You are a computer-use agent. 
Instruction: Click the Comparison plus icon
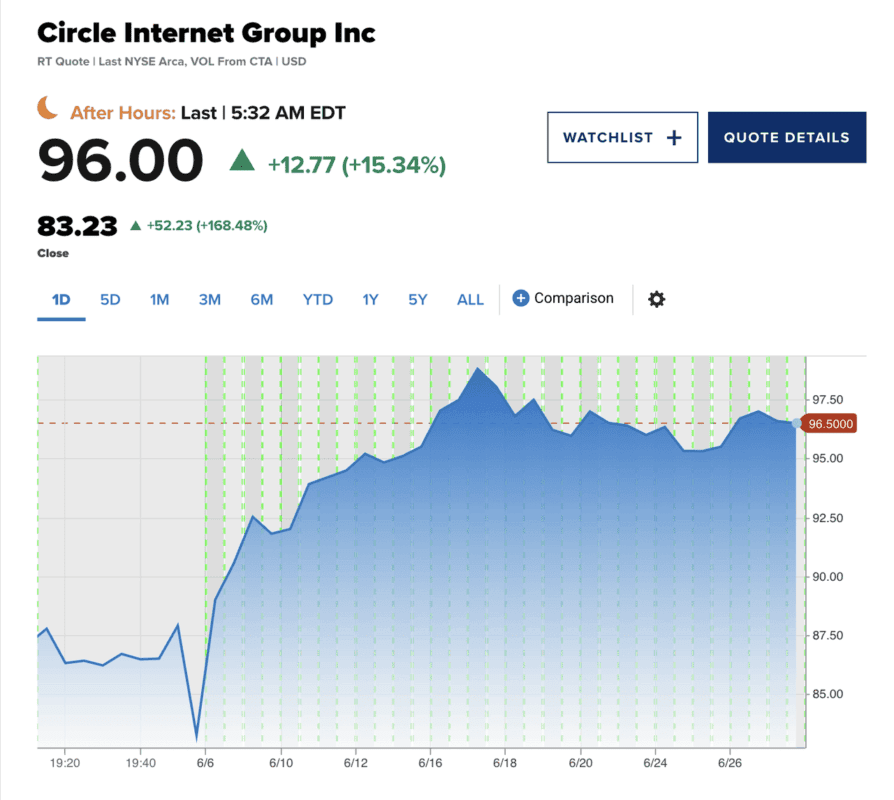[520, 298]
